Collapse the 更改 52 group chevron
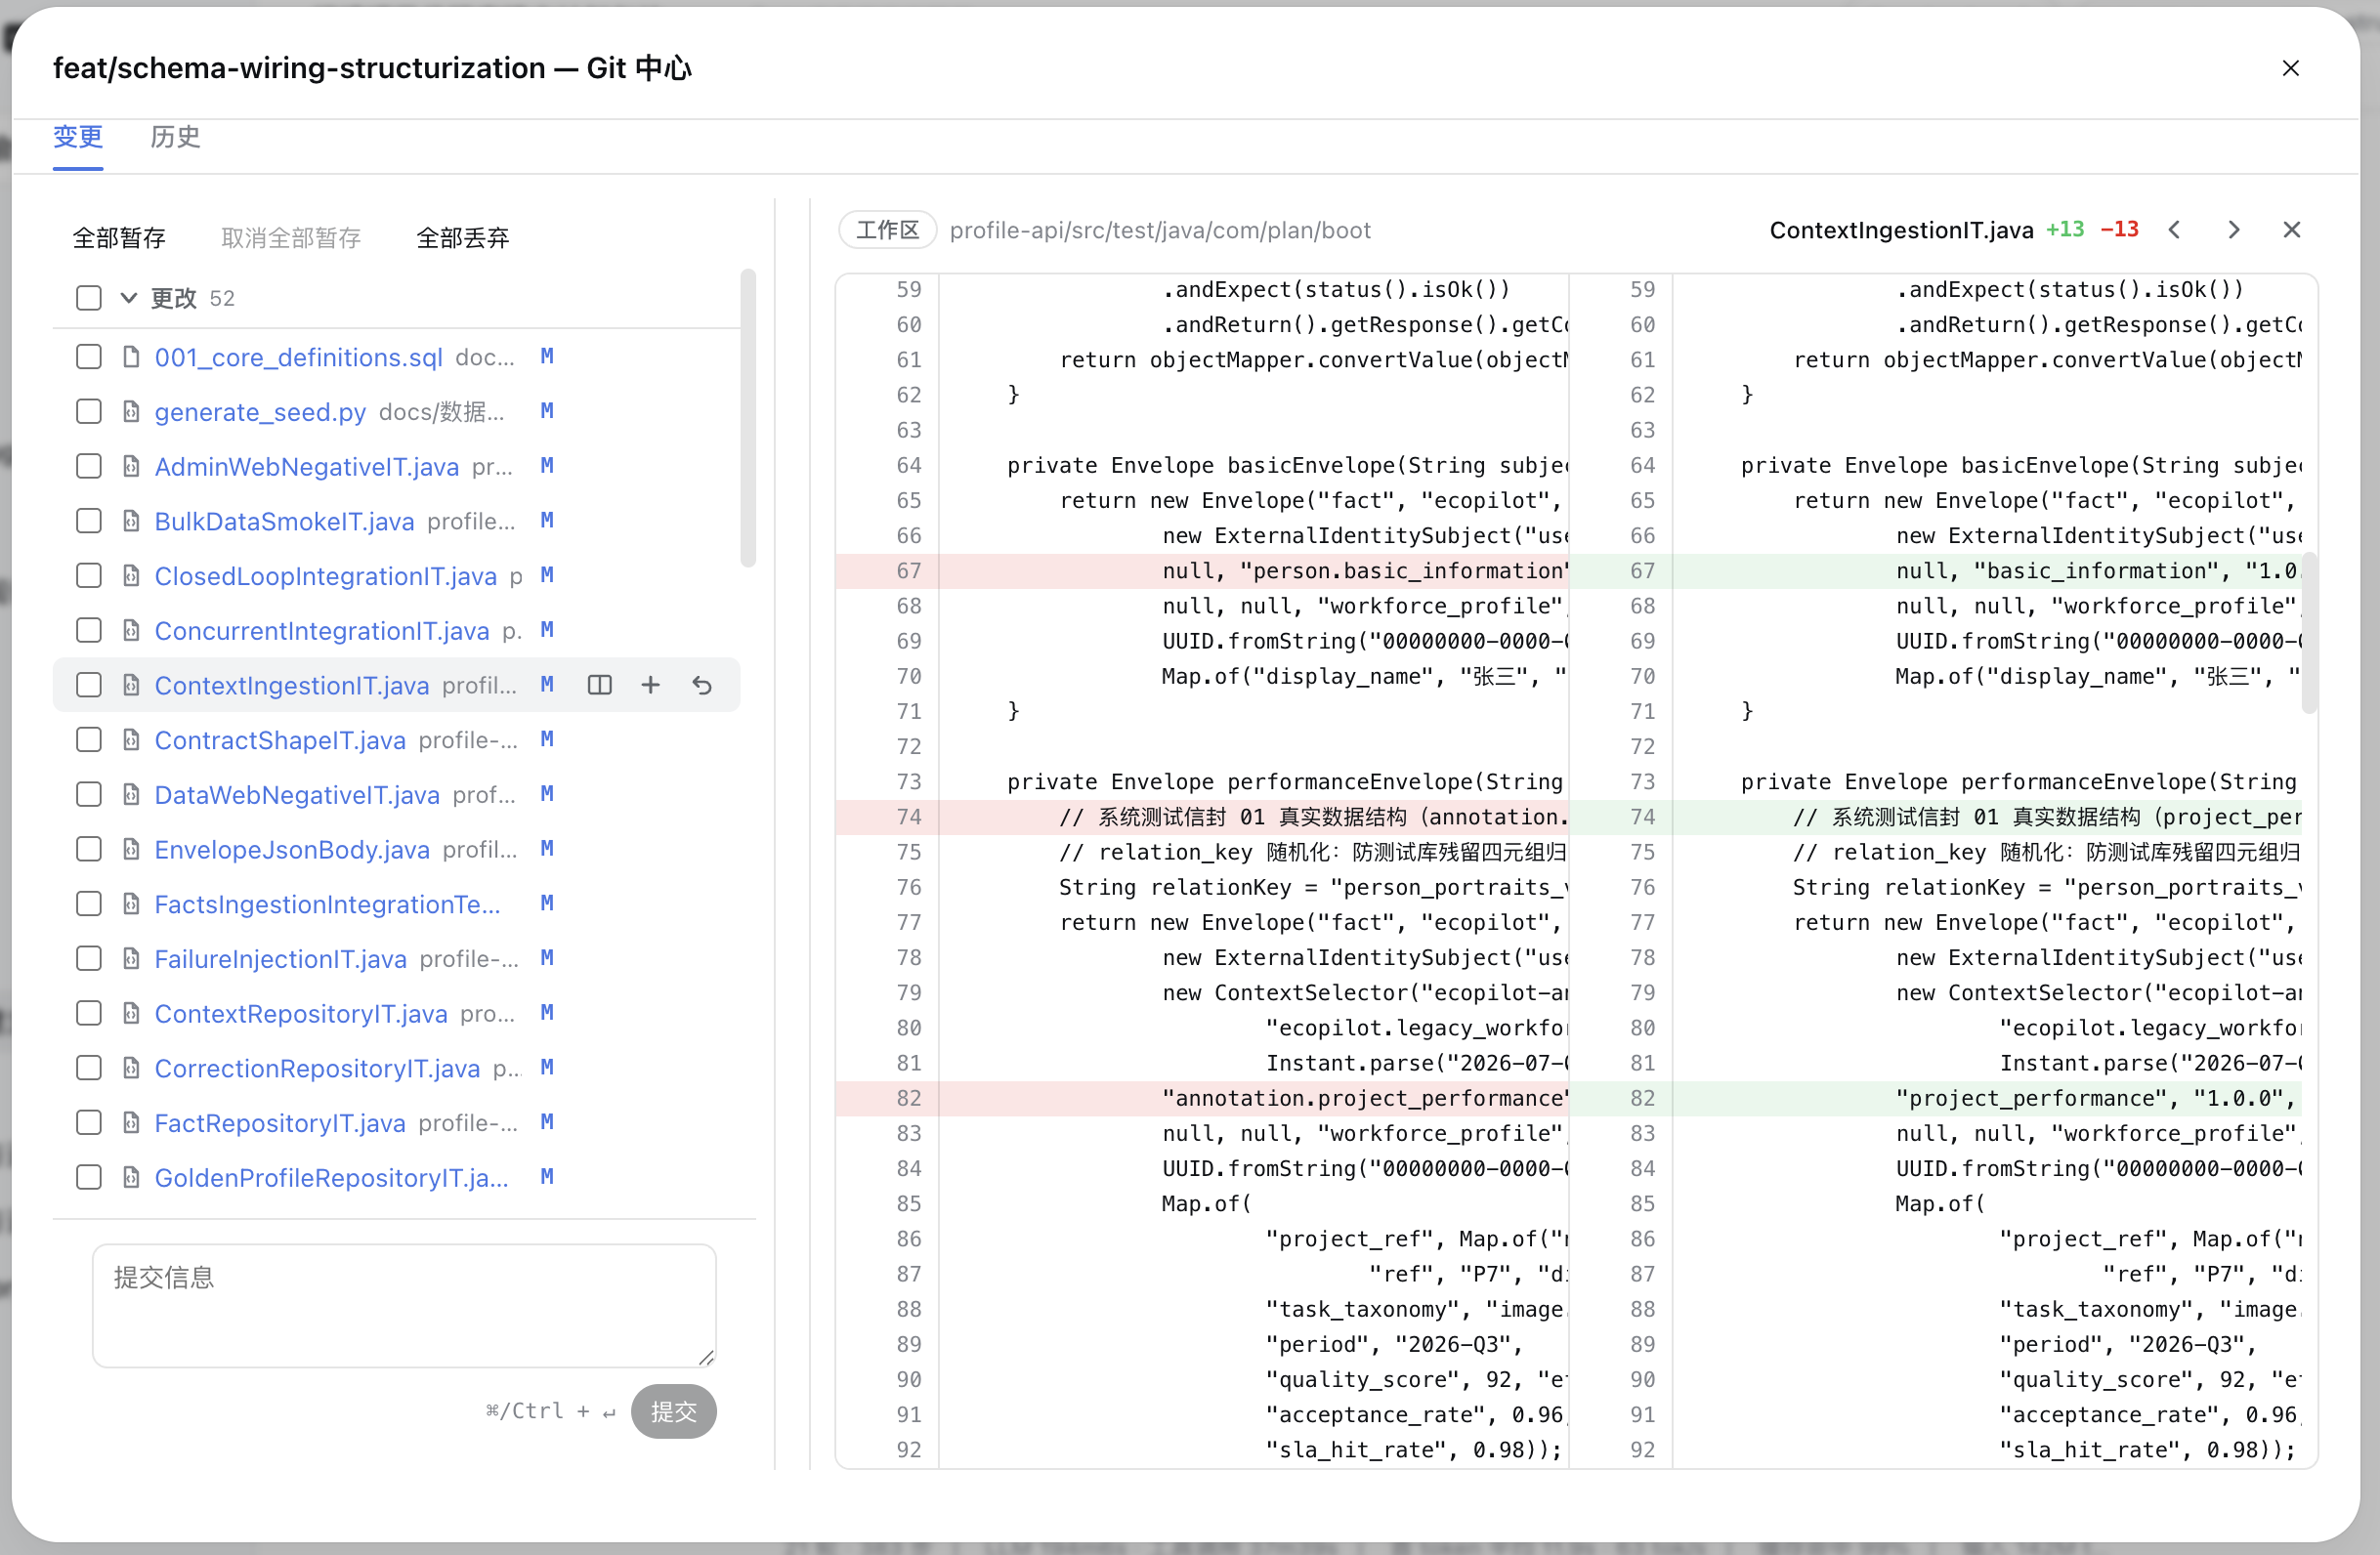Screen dimensions: 2380x1555 [x=129, y=298]
